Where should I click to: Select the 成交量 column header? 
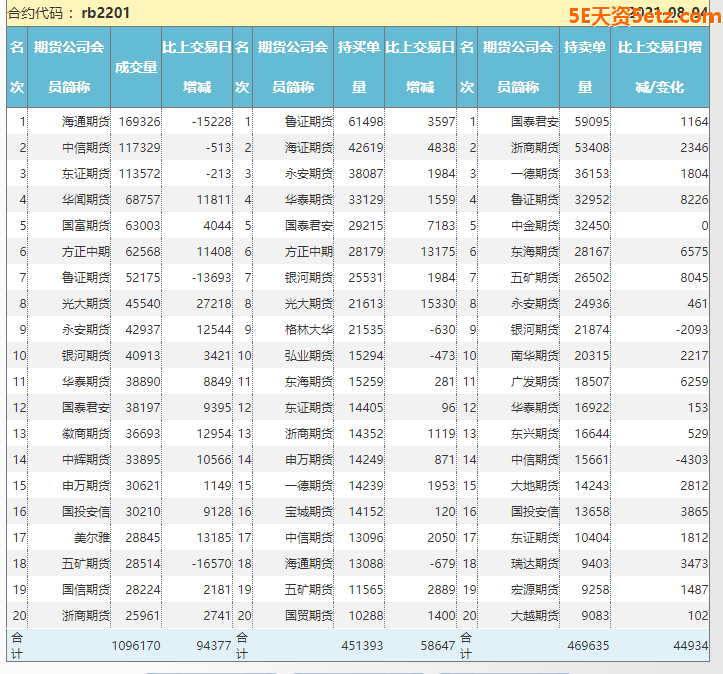(136, 67)
